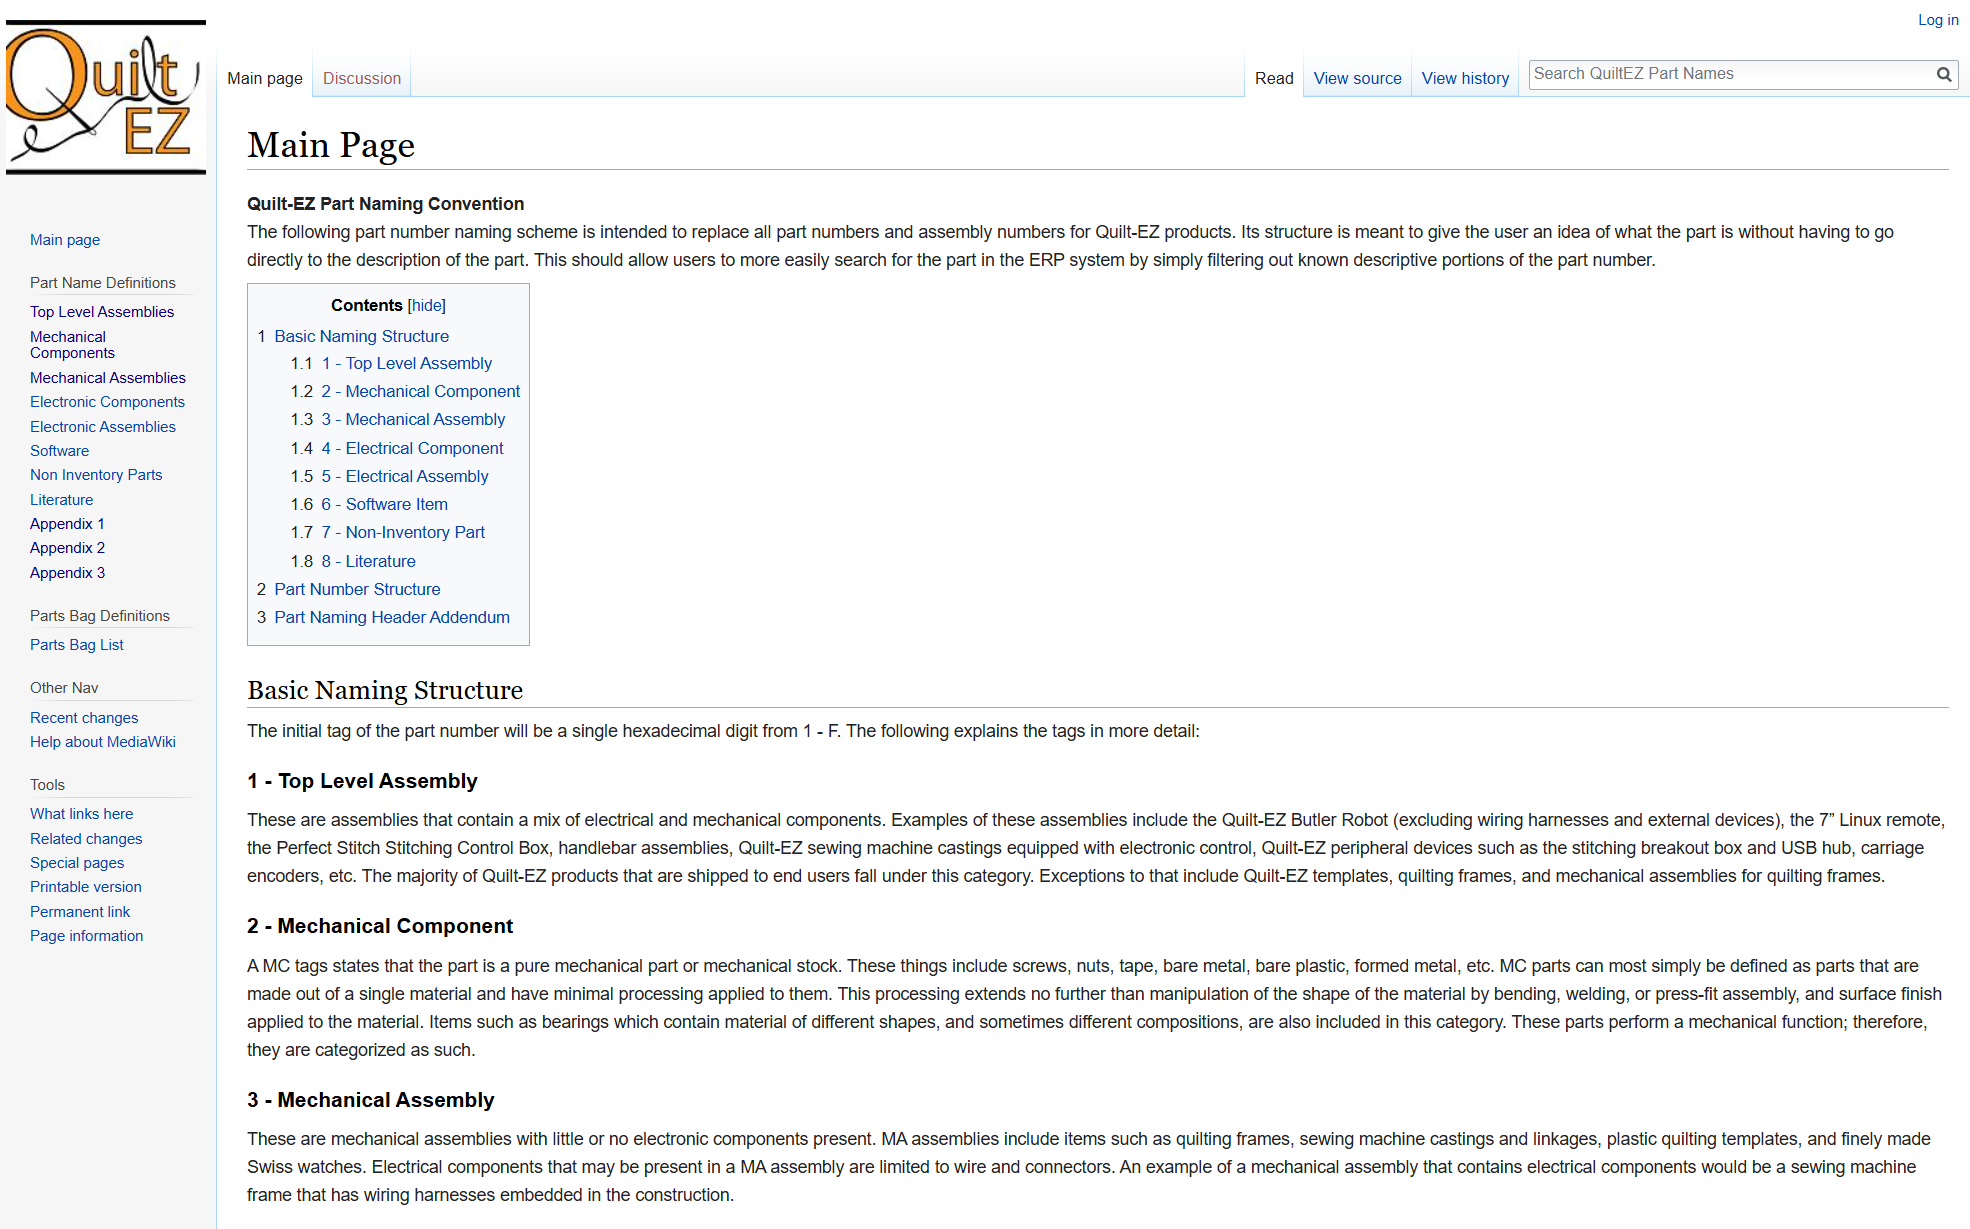Viewport: 1970px width, 1229px height.
Task: Open the Parts Bag List
Action: coord(77,645)
